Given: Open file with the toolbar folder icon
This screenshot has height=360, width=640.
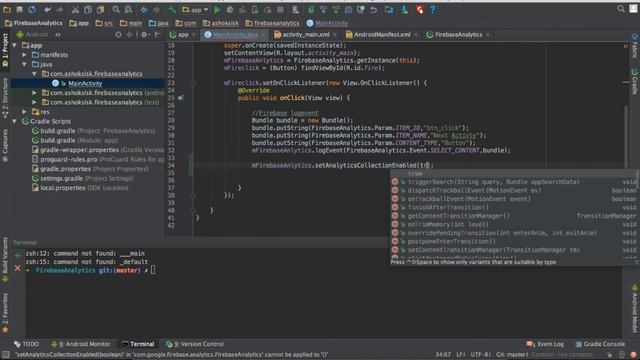Looking at the screenshot, I should pyautogui.click(x=7, y=9).
